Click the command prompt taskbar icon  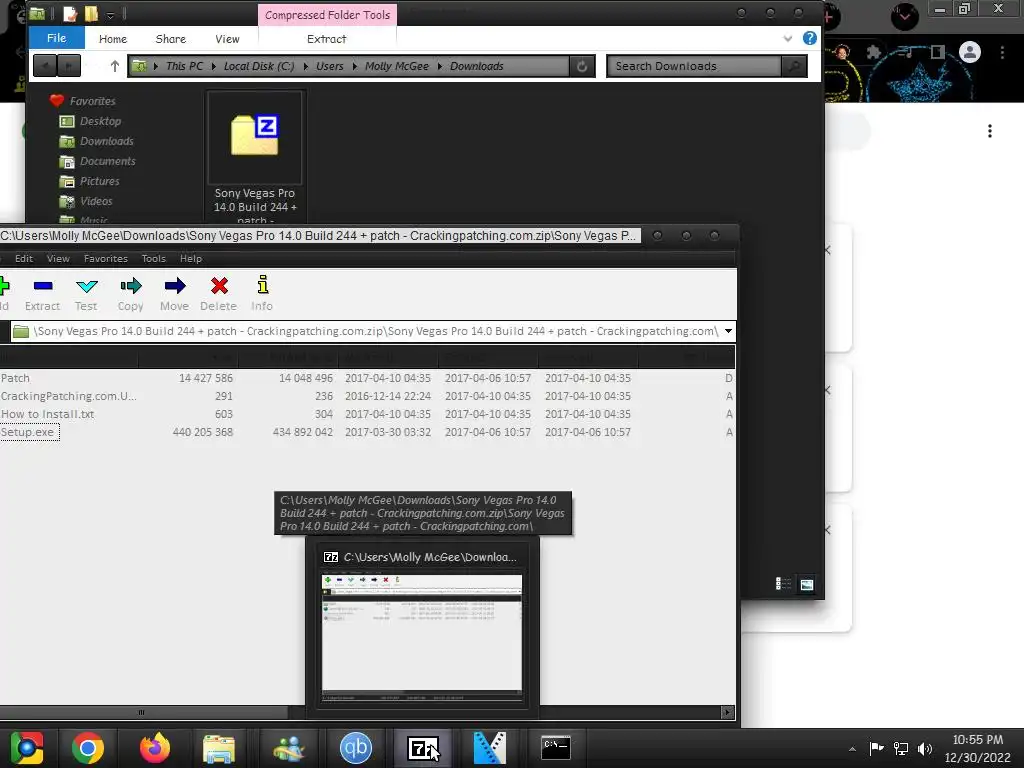[x=556, y=748]
